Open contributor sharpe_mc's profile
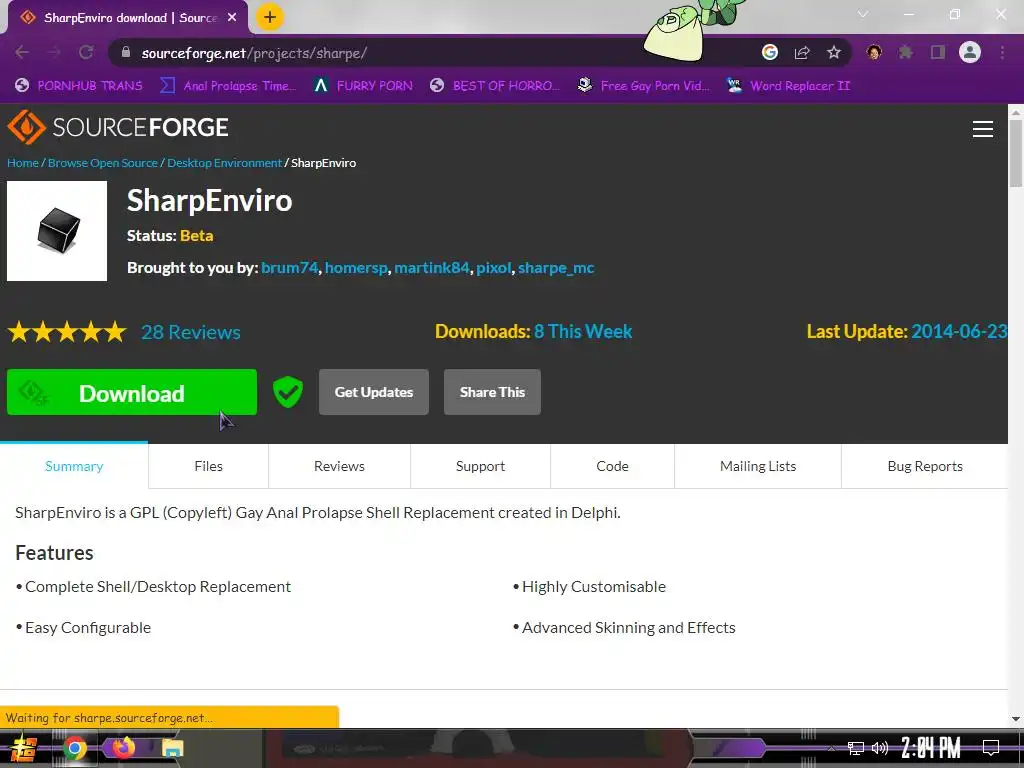This screenshot has height=768, width=1024. [x=556, y=268]
